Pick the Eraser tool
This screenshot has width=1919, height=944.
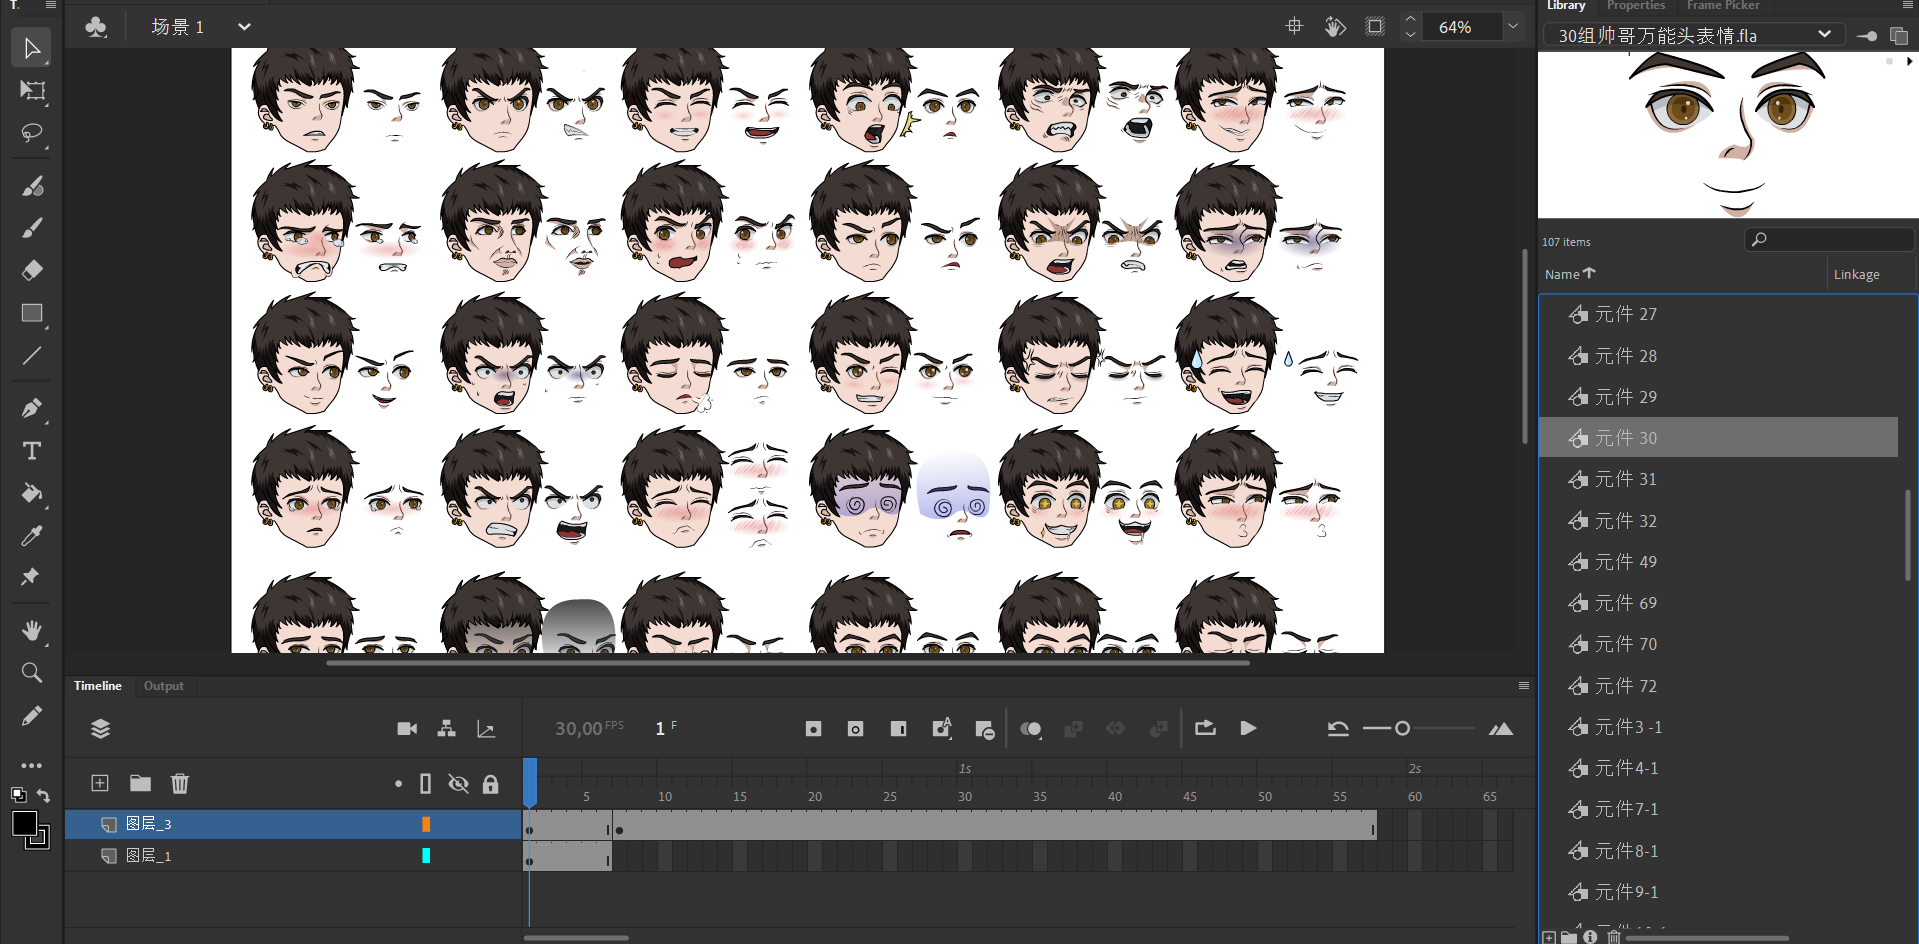click(32, 270)
